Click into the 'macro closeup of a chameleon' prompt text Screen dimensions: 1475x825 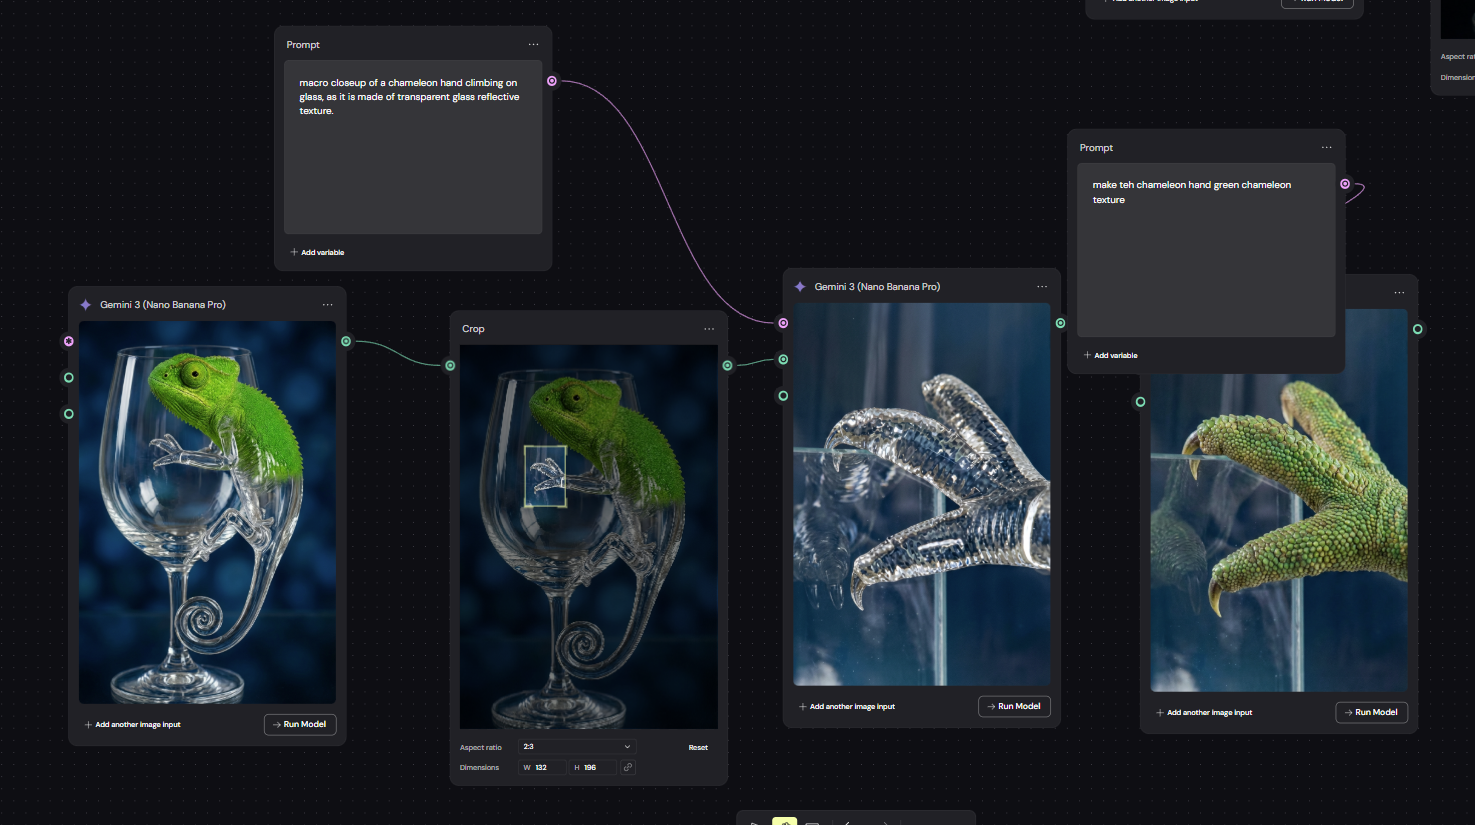click(413, 147)
